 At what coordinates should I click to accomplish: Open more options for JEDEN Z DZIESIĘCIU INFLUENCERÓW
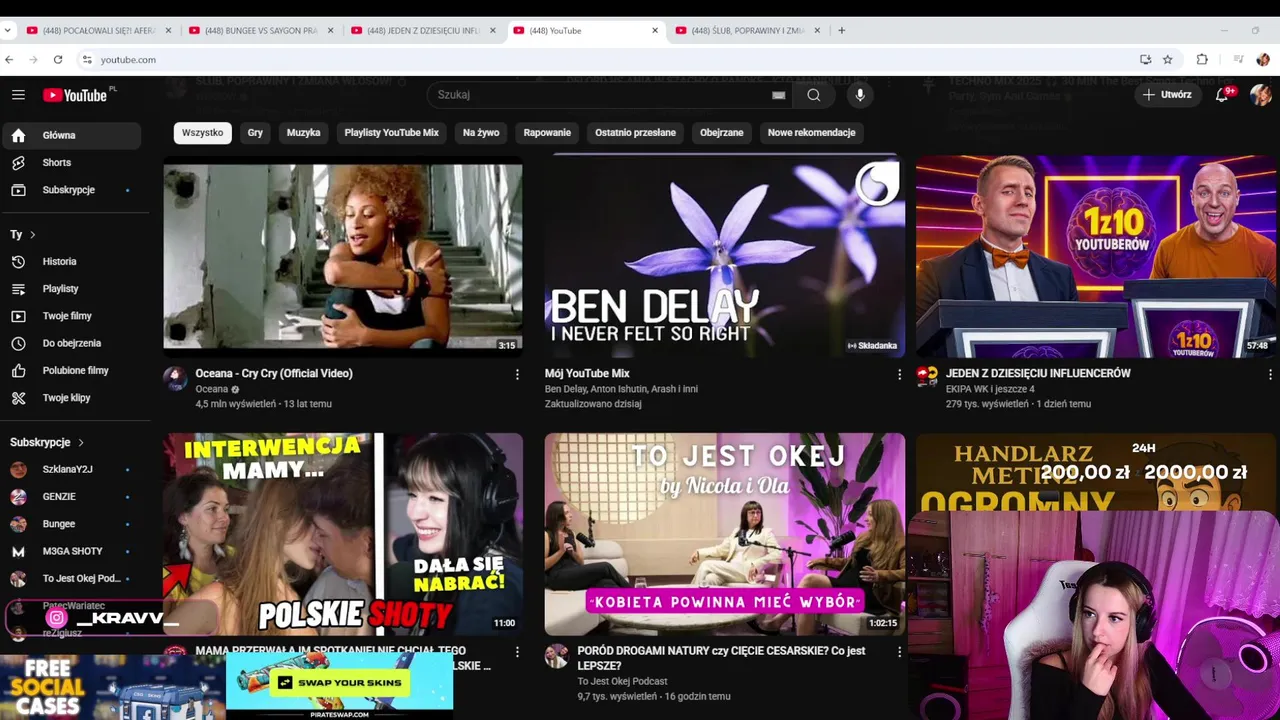click(1270, 374)
